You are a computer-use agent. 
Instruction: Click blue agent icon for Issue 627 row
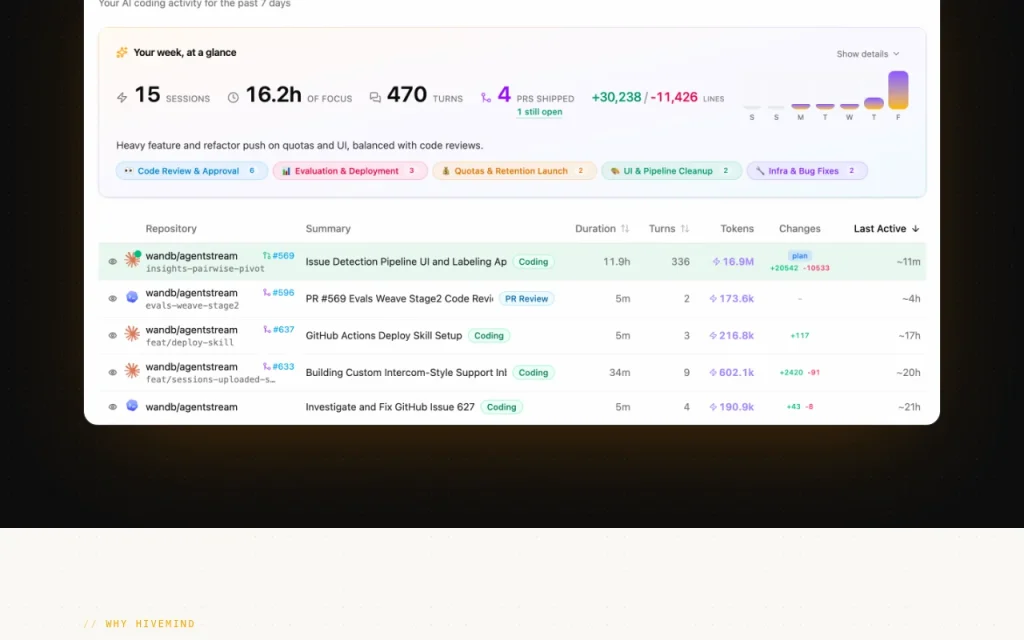(132, 406)
